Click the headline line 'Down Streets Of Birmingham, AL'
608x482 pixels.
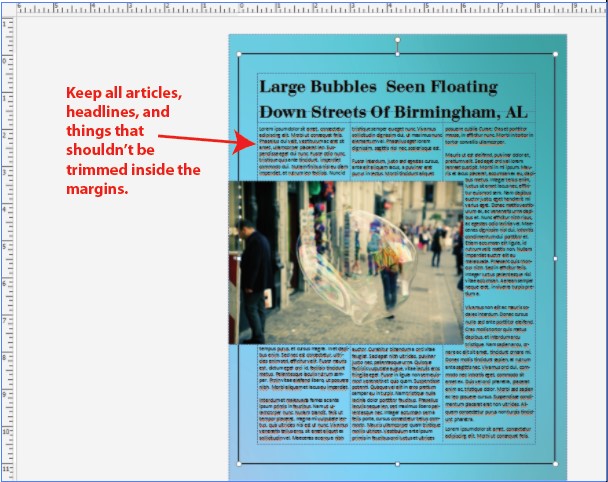point(394,112)
